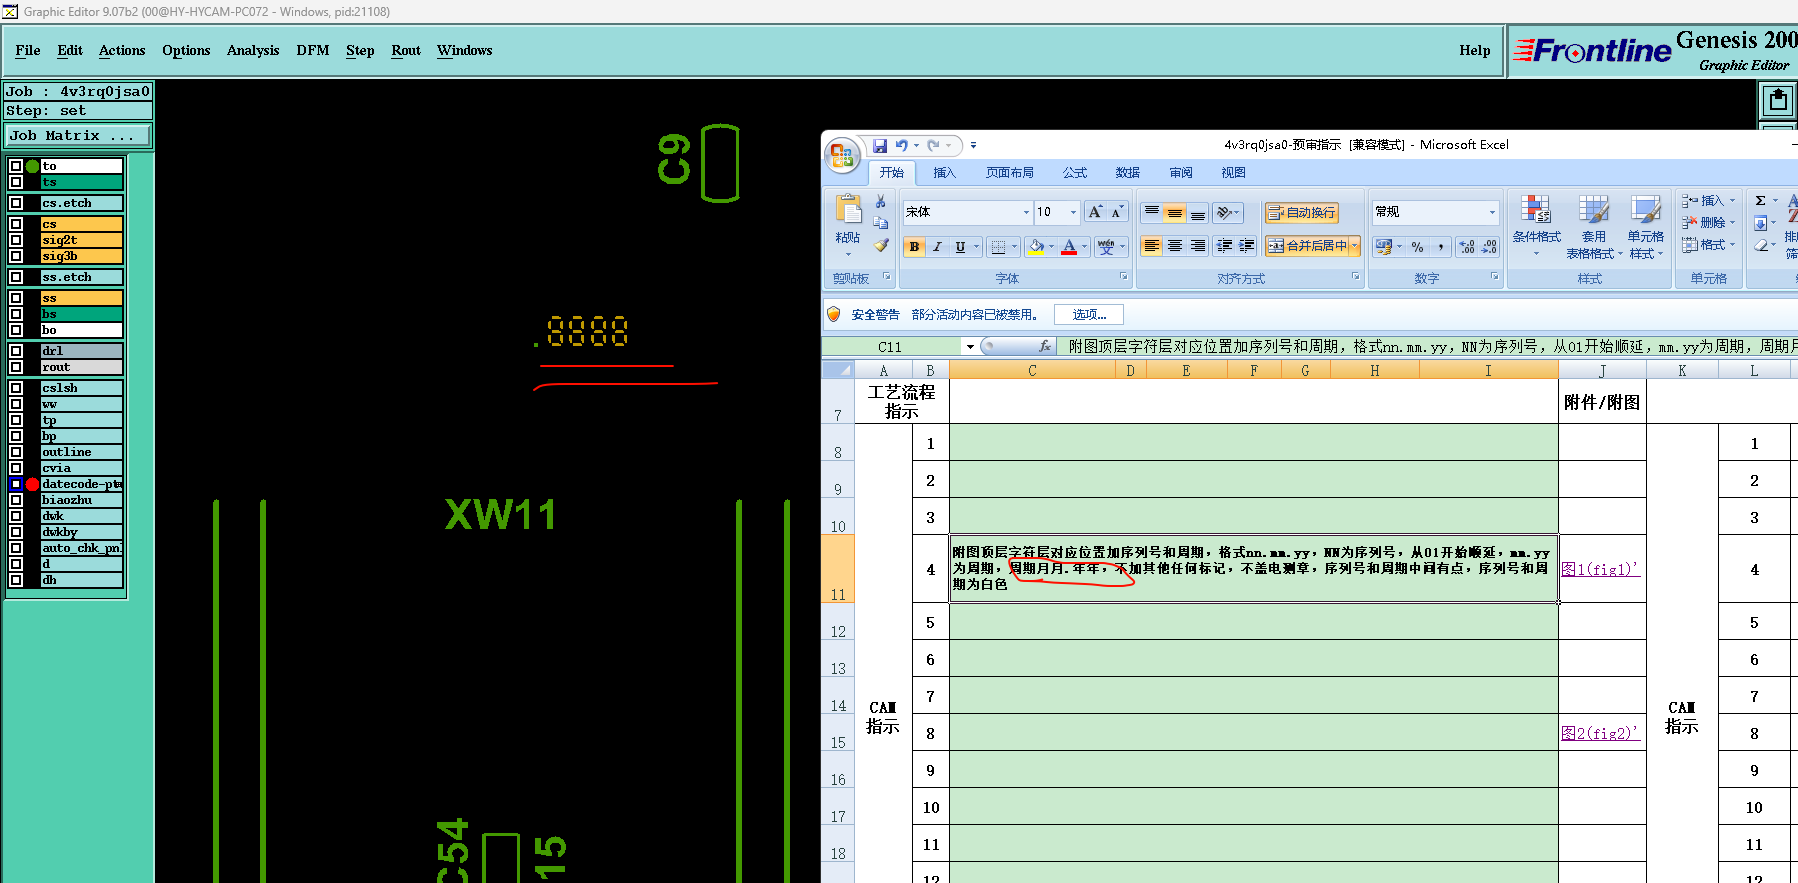Decrease font size in Excel ribbon
This screenshot has height=883, width=1798.
tap(1116, 212)
